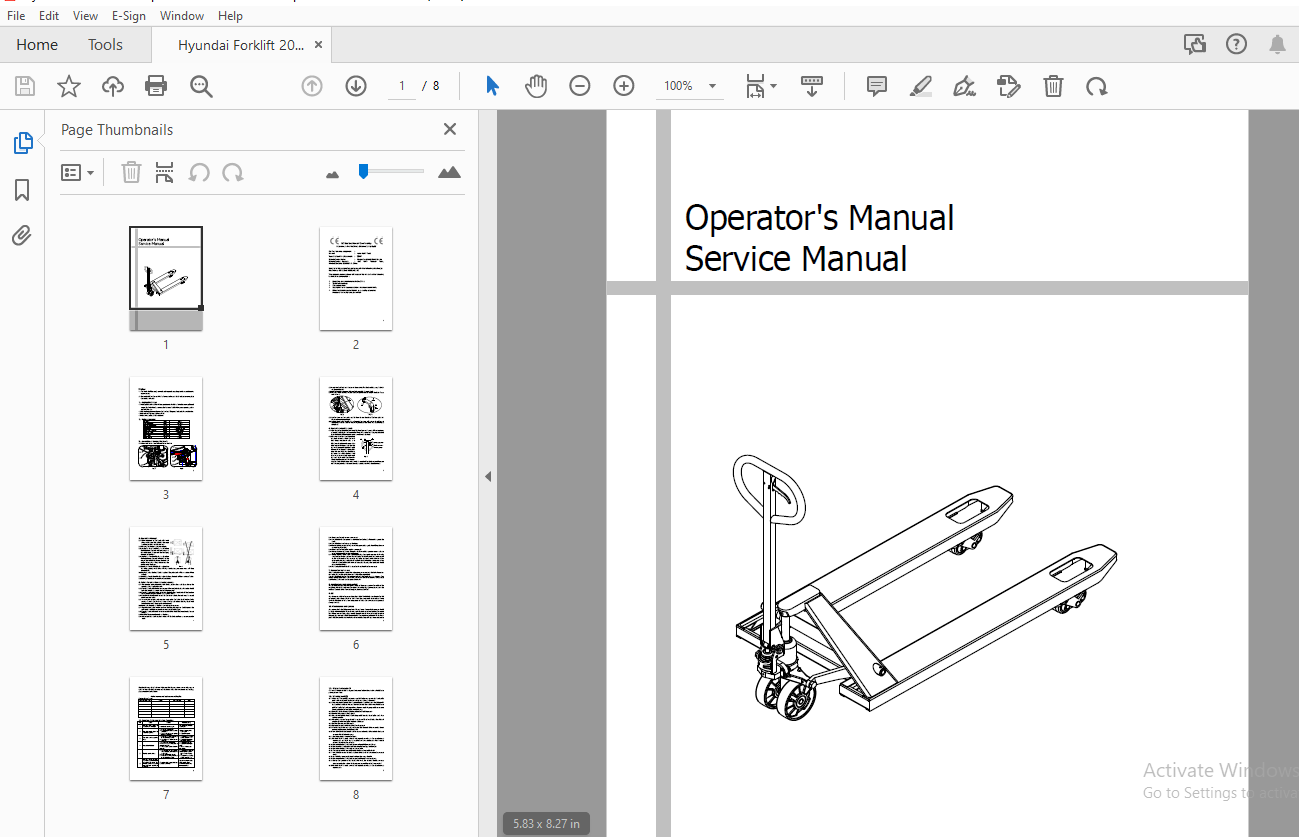Rotate thumbnail counterclockwise

click(x=199, y=173)
